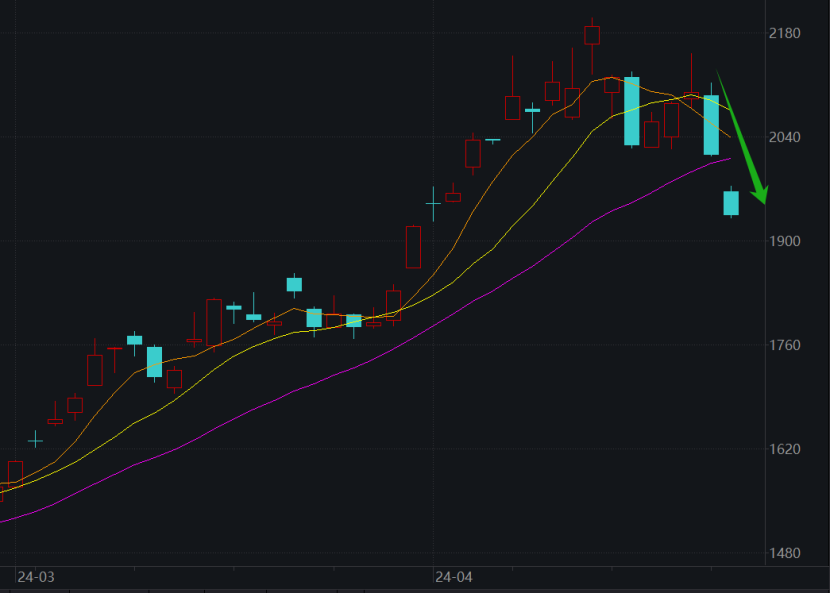This screenshot has height=594, width=831.
Task: Click the 1620 price axis label
Action: click(x=784, y=449)
